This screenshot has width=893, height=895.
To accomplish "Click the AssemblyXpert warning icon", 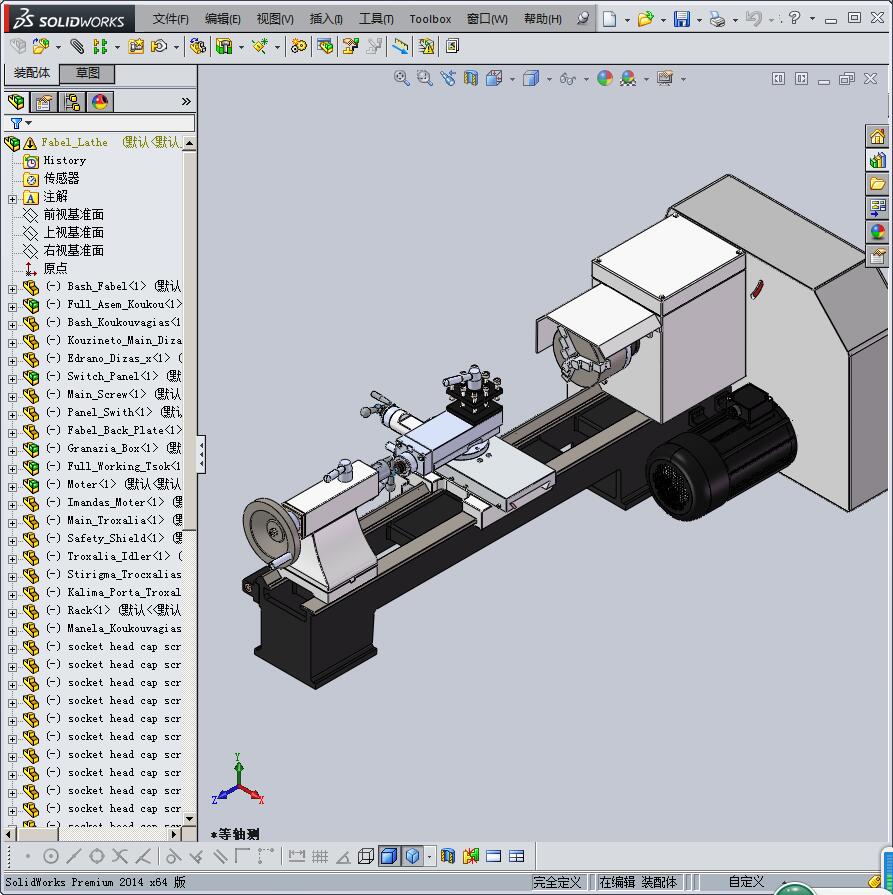I will (x=426, y=46).
